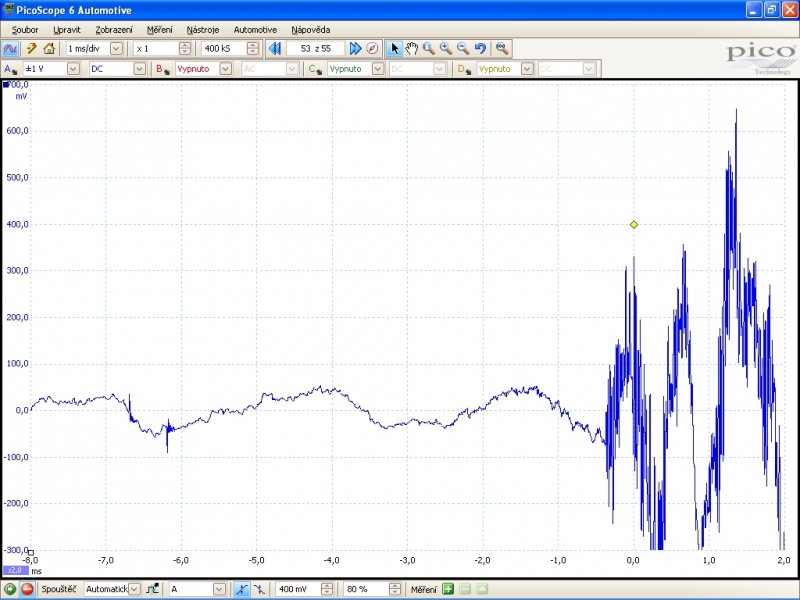The image size is (800, 600).
Task: Click the lightning bolt auto setup icon
Action: [32, 48]
